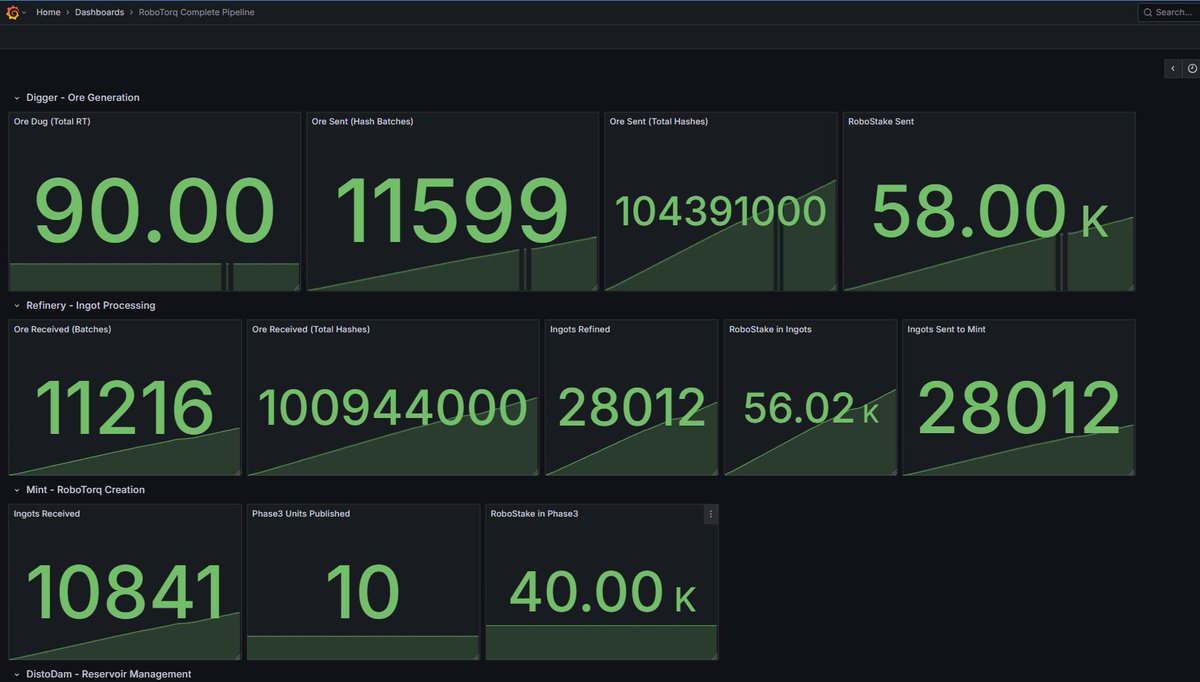Click the Ore Dug (Total RT) panel title
Image resolution: width=1200 pixels, height=682 pixels.
click(x=52, y=122)
